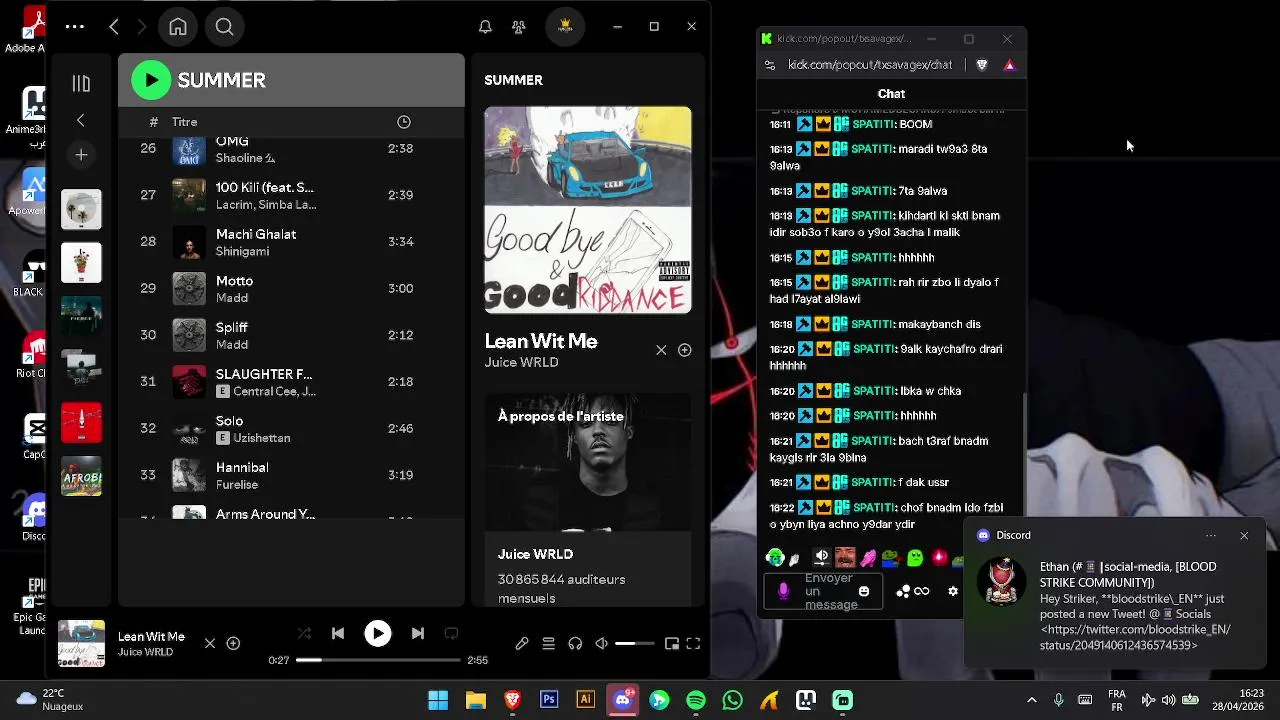Adjust Spotify volume slider
The height and width of the screenshot is (720, 1280).
click(635, 644)
